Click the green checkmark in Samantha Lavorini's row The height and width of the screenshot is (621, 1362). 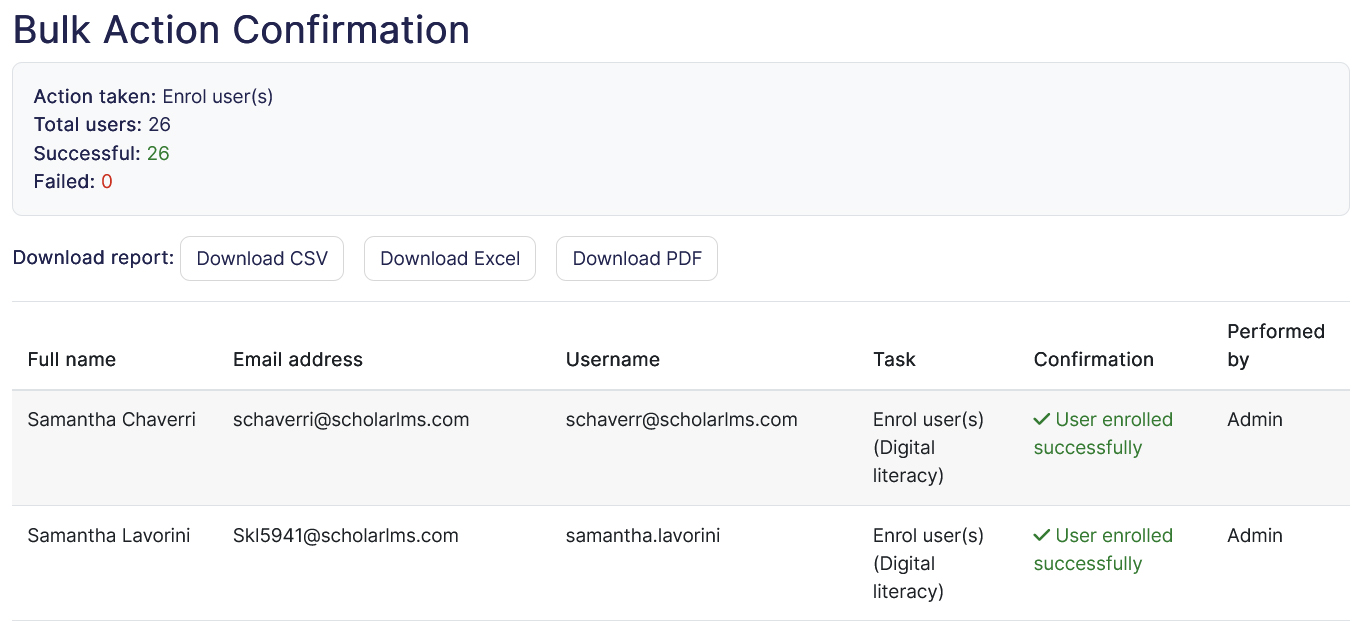pyautogui.click(x=1040, y=535)
